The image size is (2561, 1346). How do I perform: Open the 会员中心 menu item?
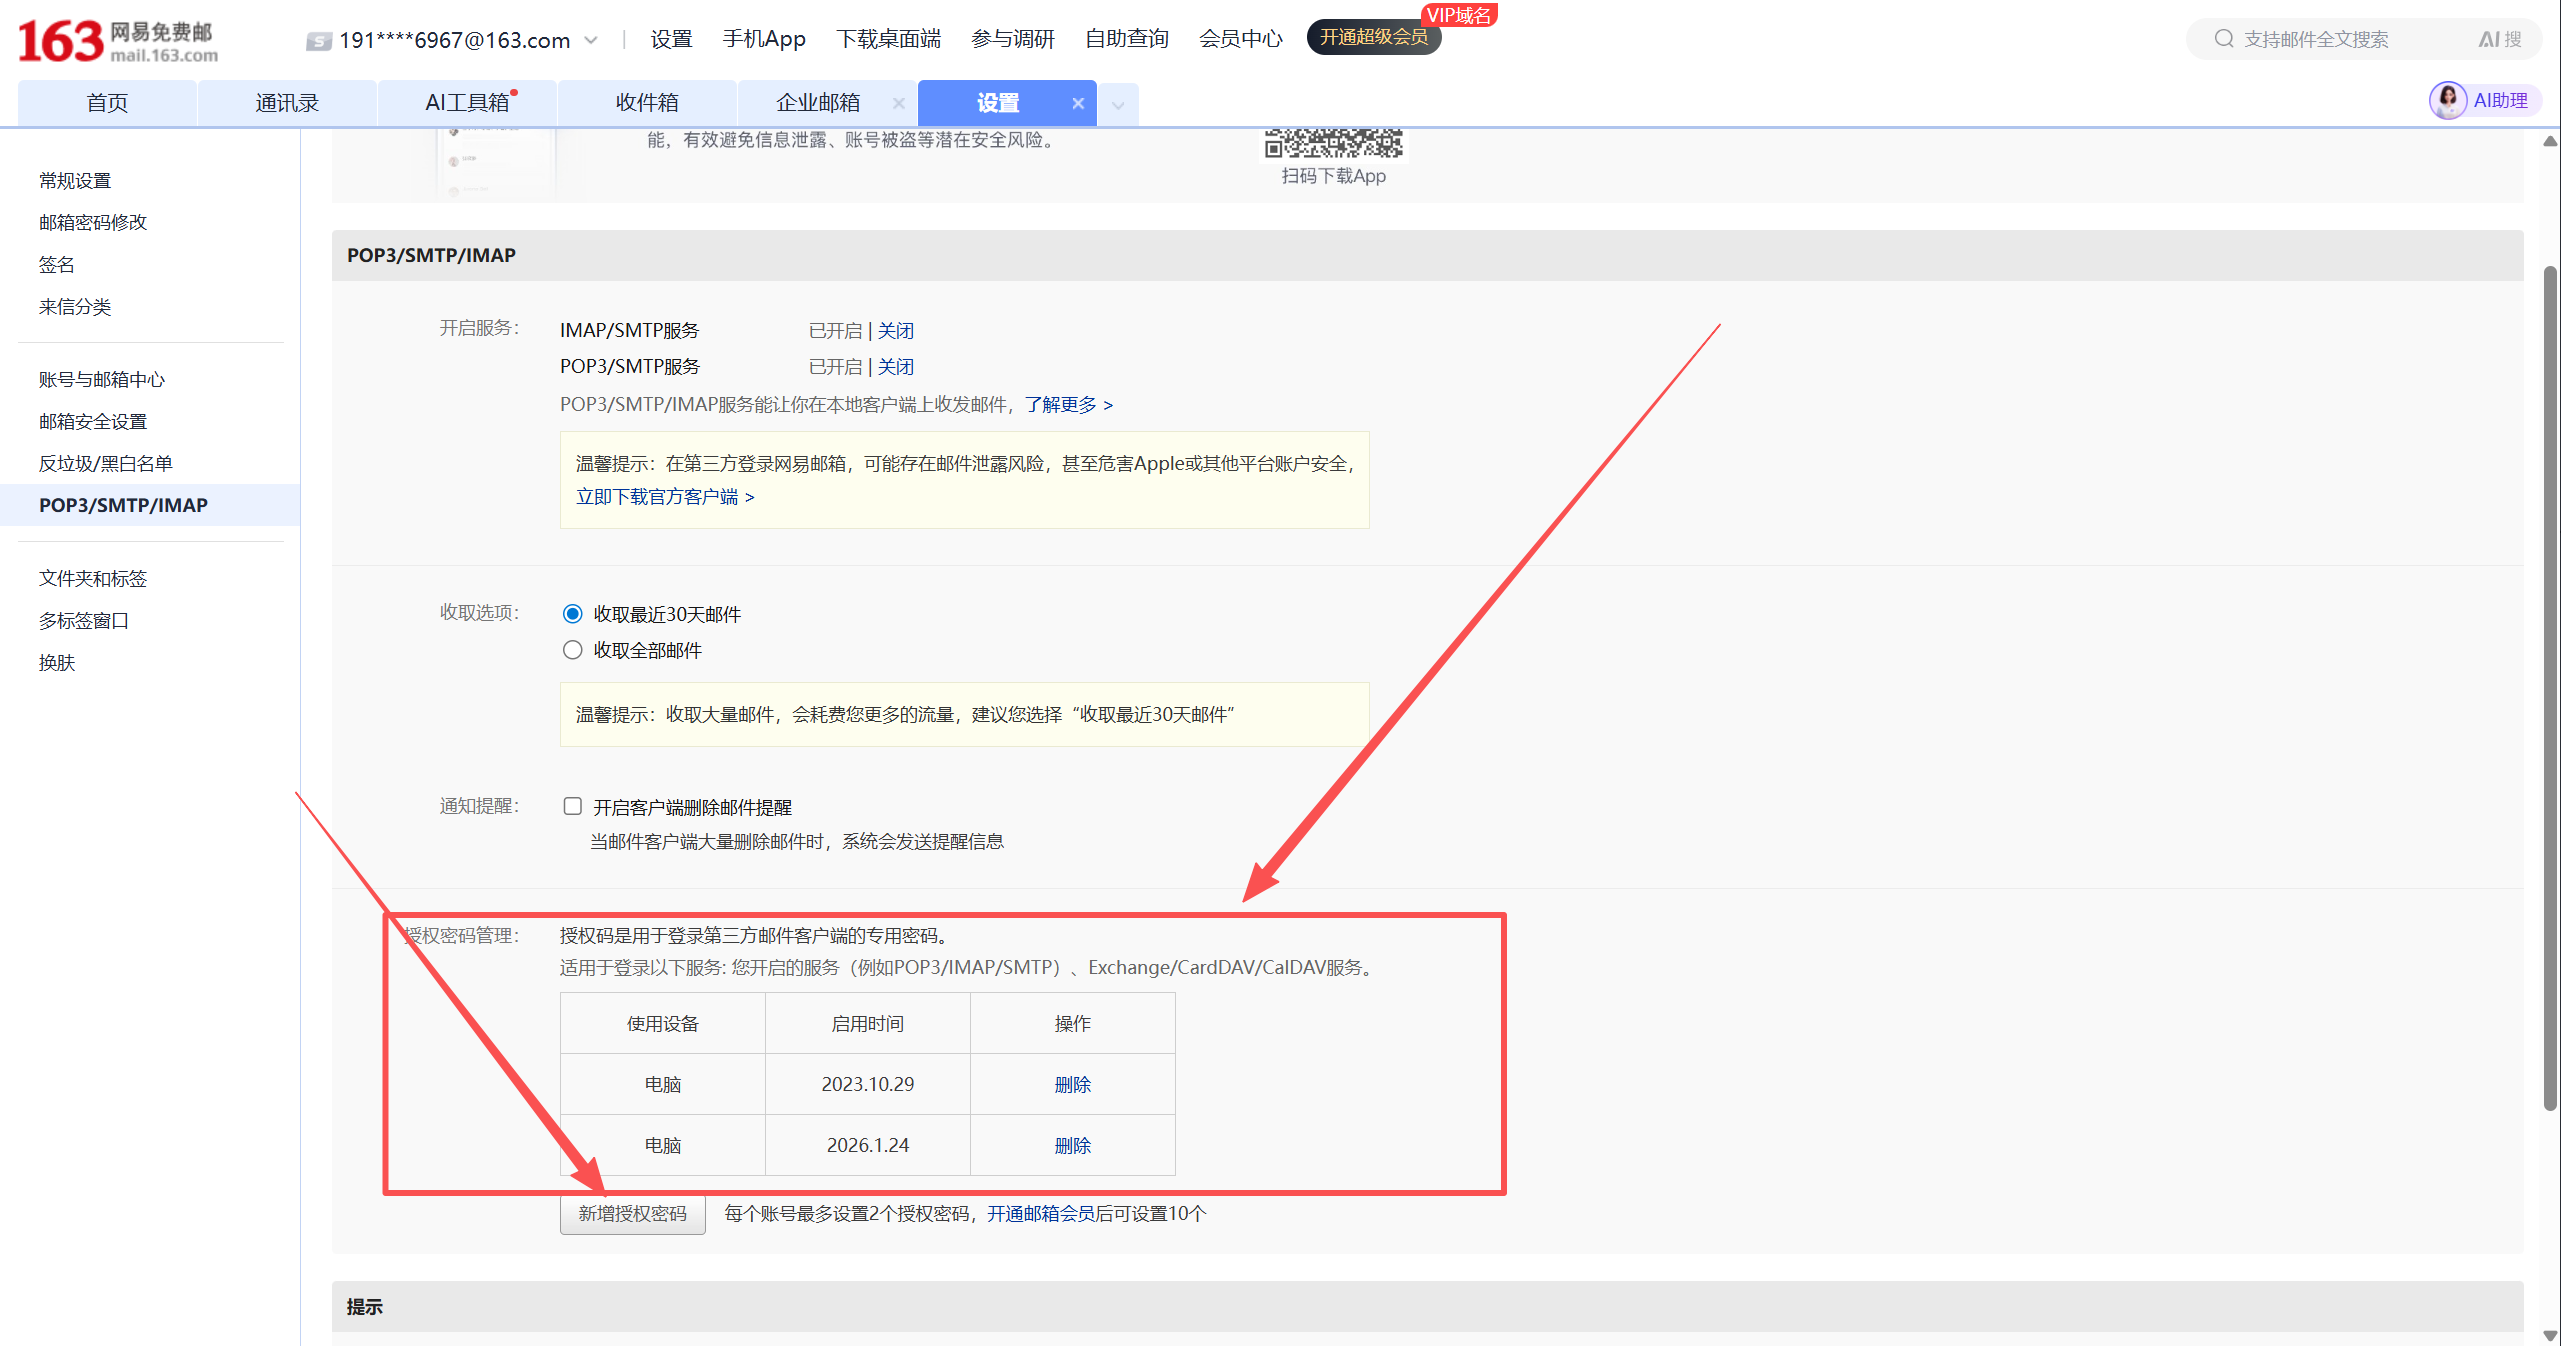point(1239,38)
